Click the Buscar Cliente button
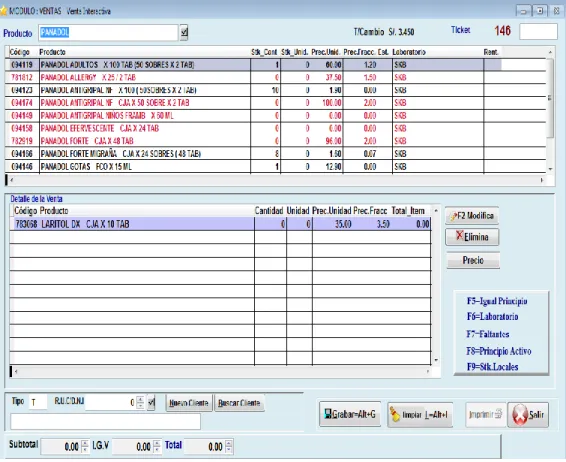 click(x=239, y=403)
